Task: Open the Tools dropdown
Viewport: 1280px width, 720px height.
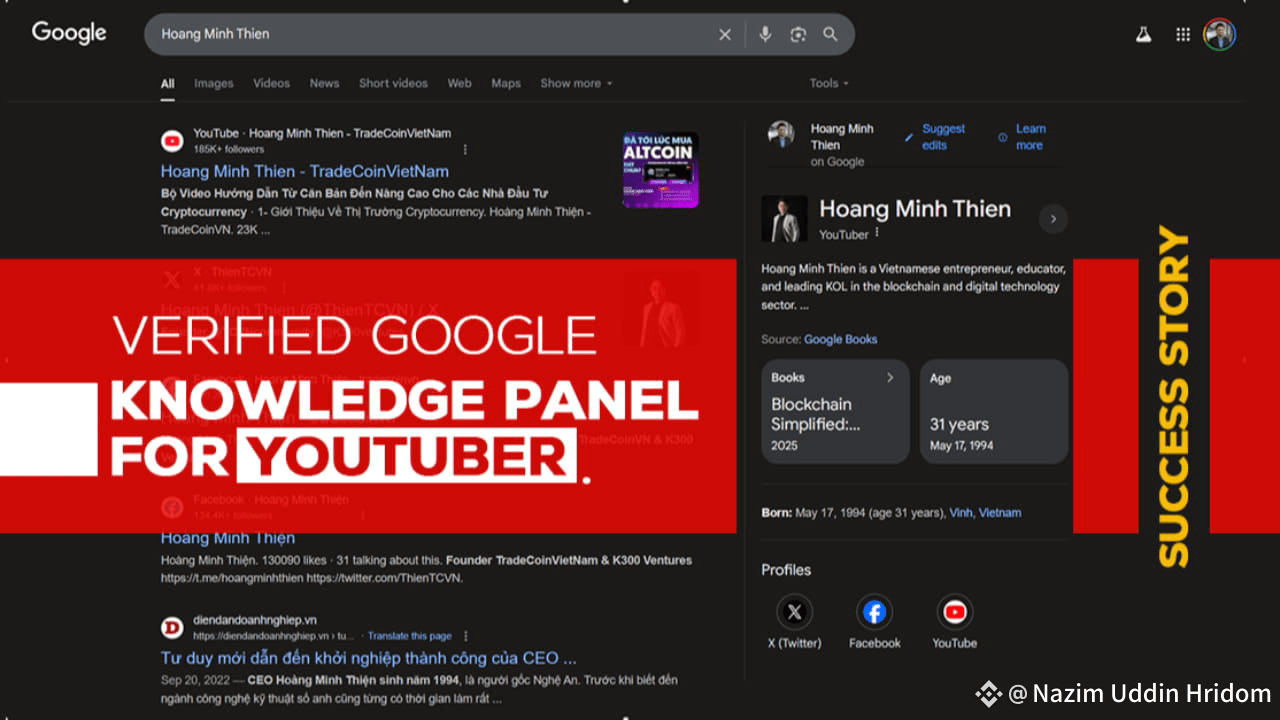Action: coord(829,83)
